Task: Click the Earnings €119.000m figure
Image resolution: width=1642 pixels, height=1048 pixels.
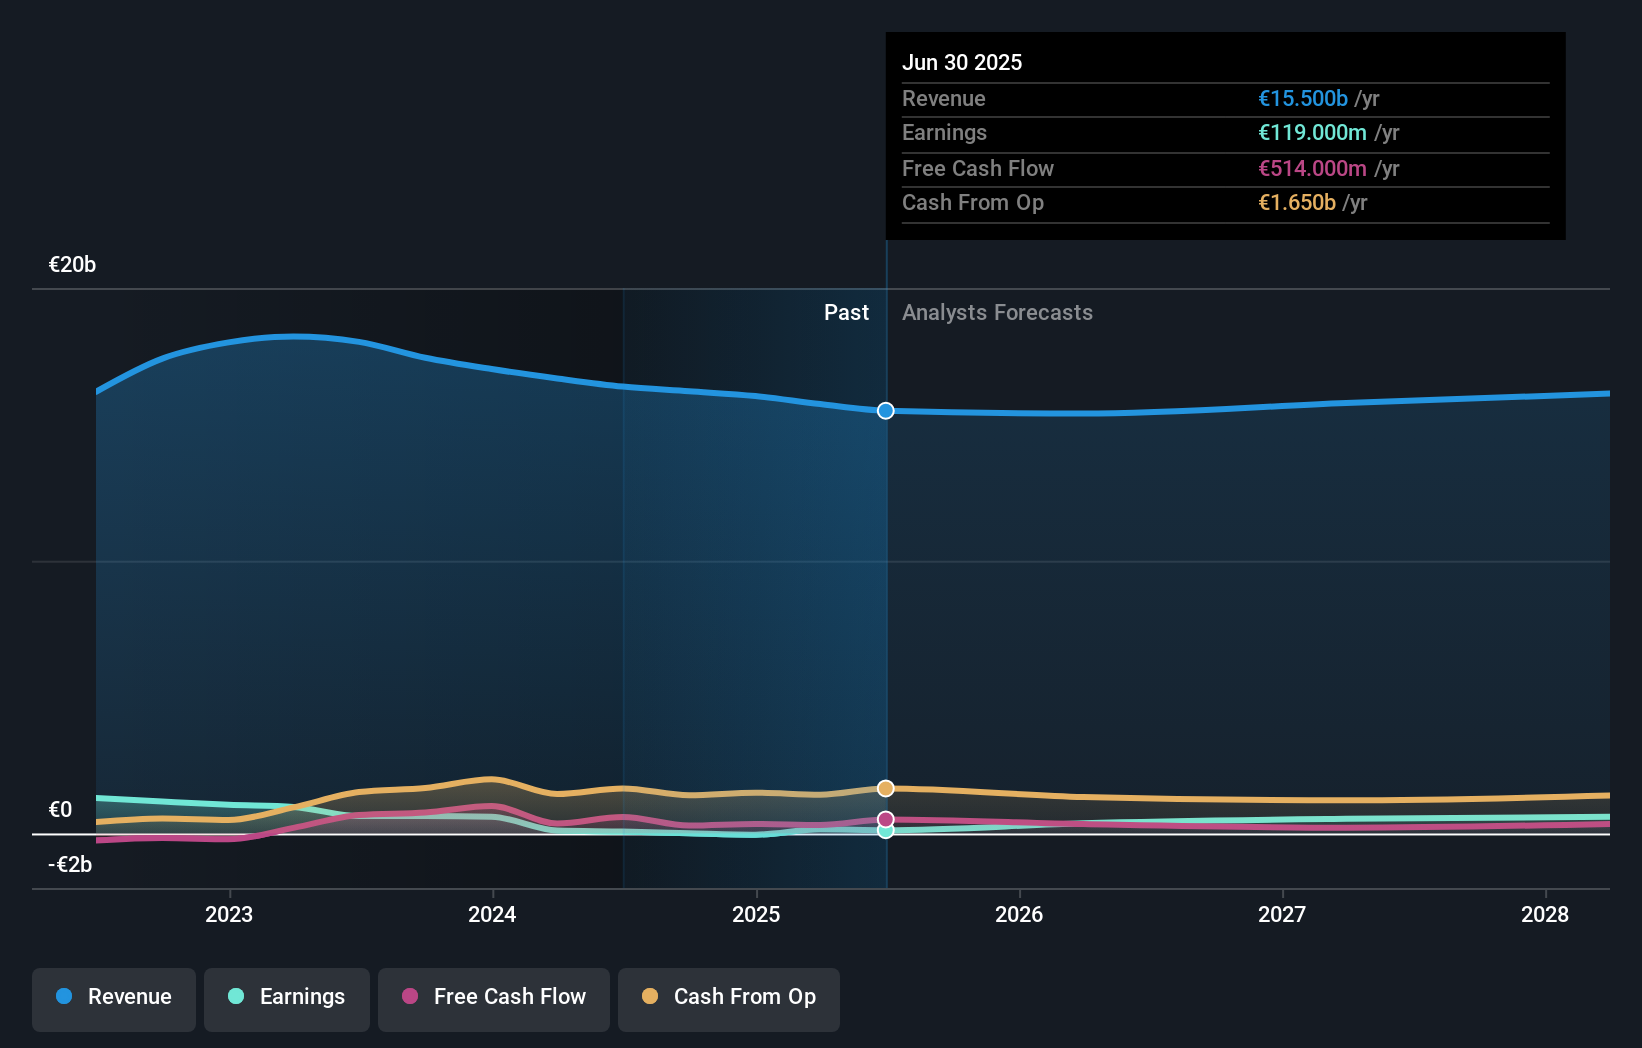Action: coord(1311,133)
